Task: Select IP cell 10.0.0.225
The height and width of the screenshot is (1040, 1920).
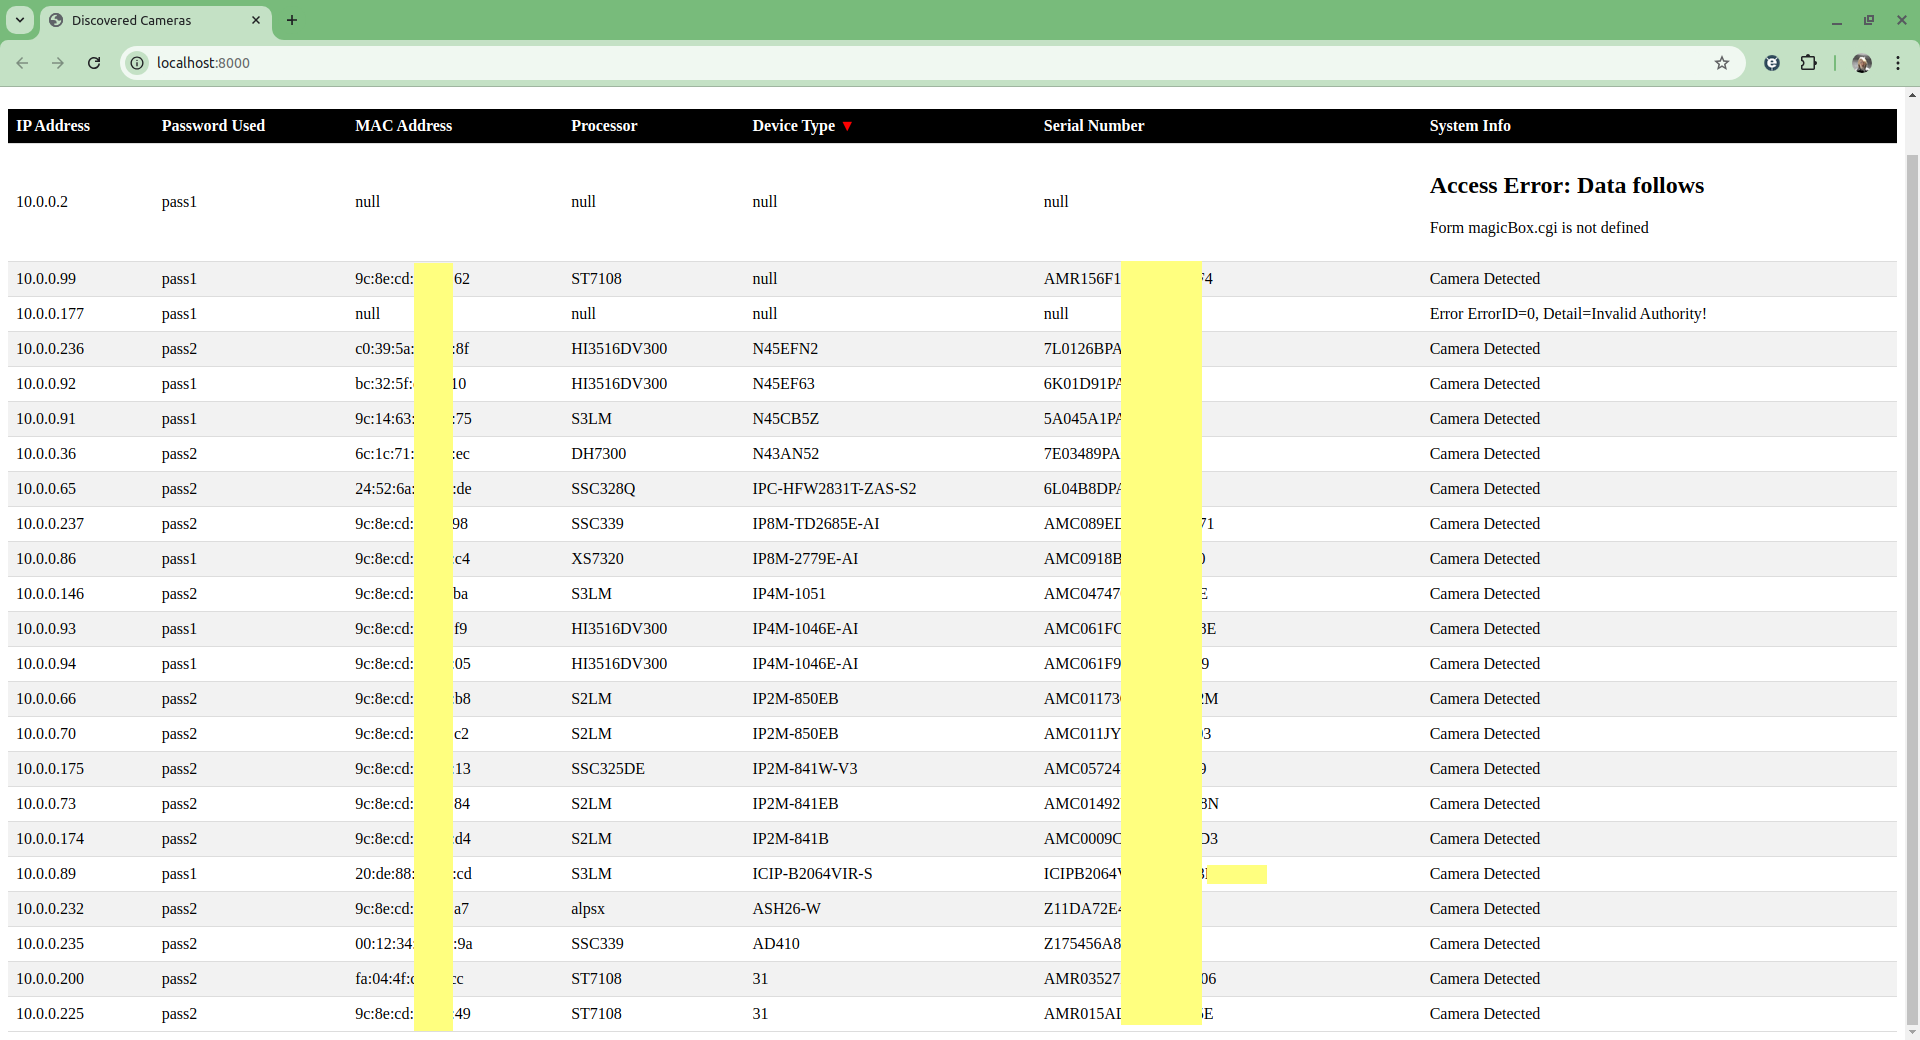Action: [50, 1014]
